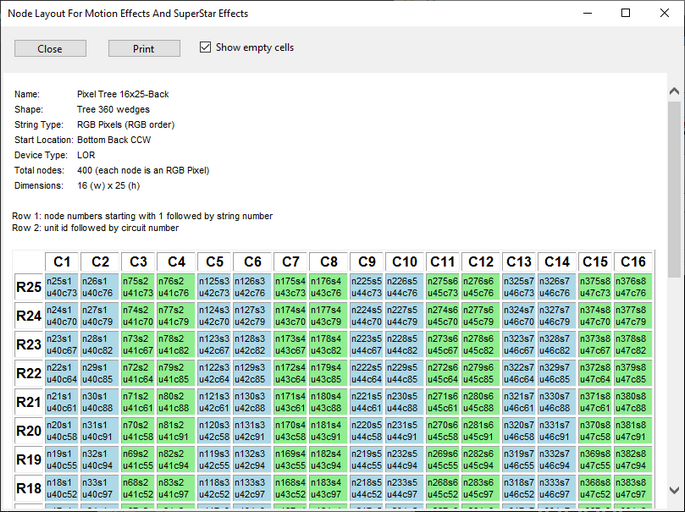
Task: Click column header C4
Action: pyautogui.click(x=176, y=262)
